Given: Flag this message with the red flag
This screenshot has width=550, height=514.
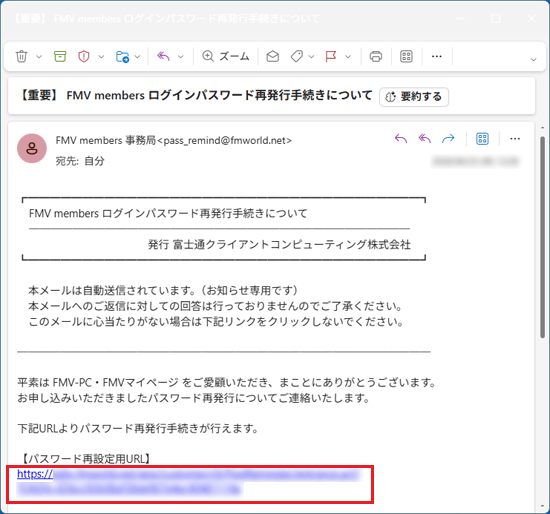Looking at the screenshot, I should point(331,56).
